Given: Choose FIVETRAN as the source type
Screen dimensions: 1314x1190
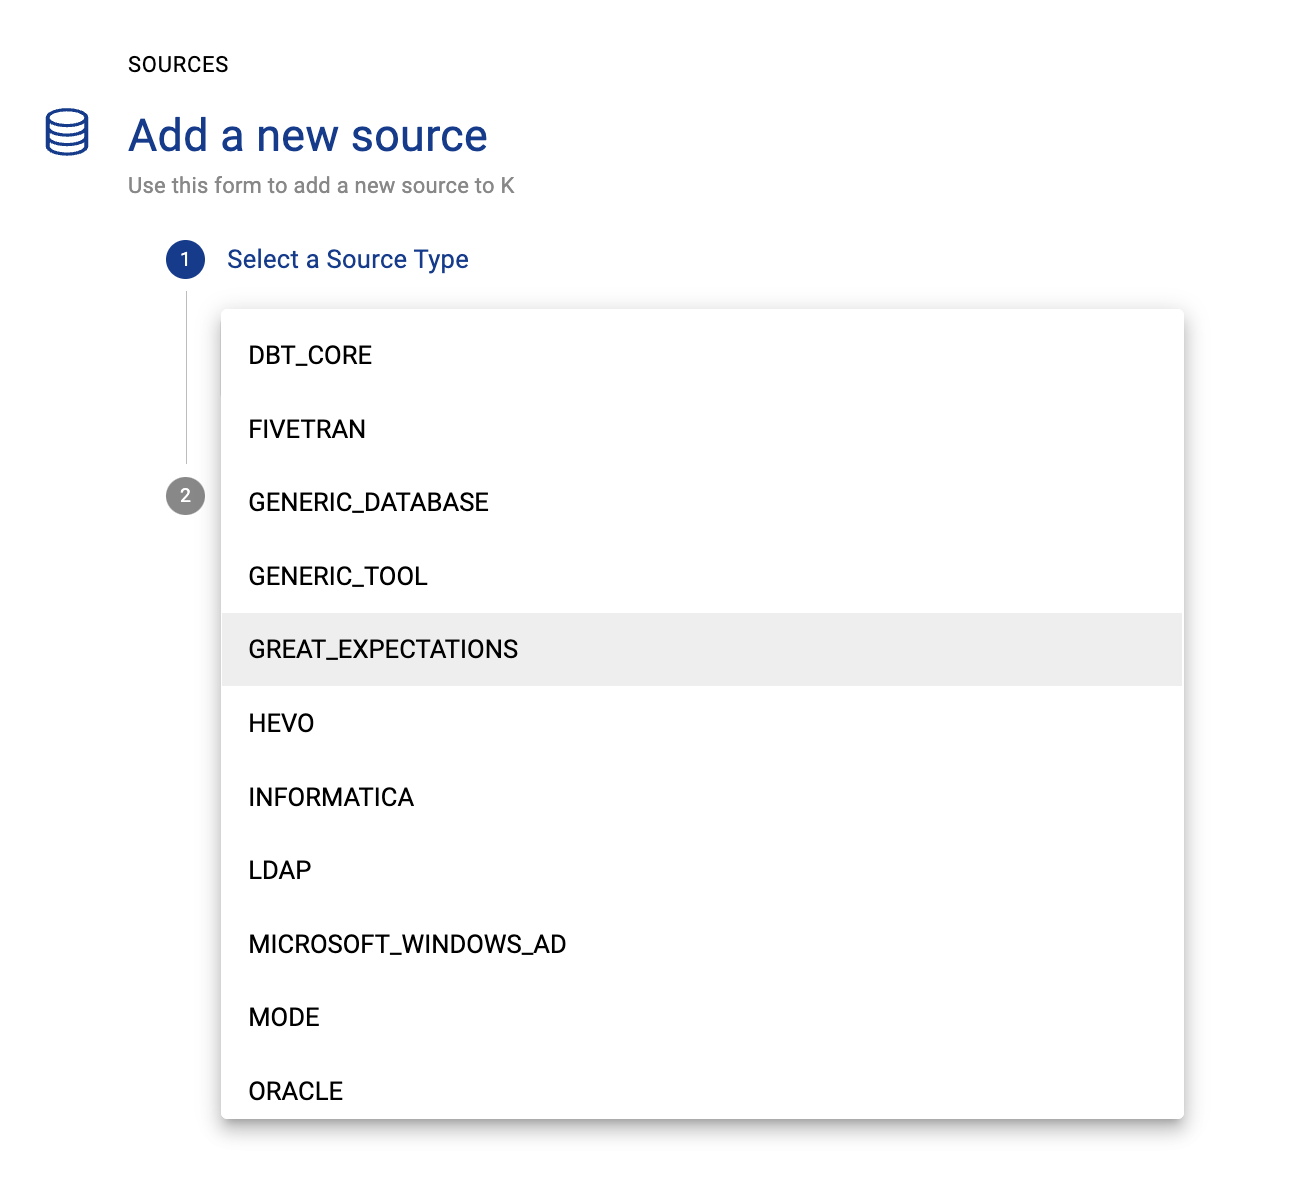Looking at the screenshot, I should click(307, 430).
